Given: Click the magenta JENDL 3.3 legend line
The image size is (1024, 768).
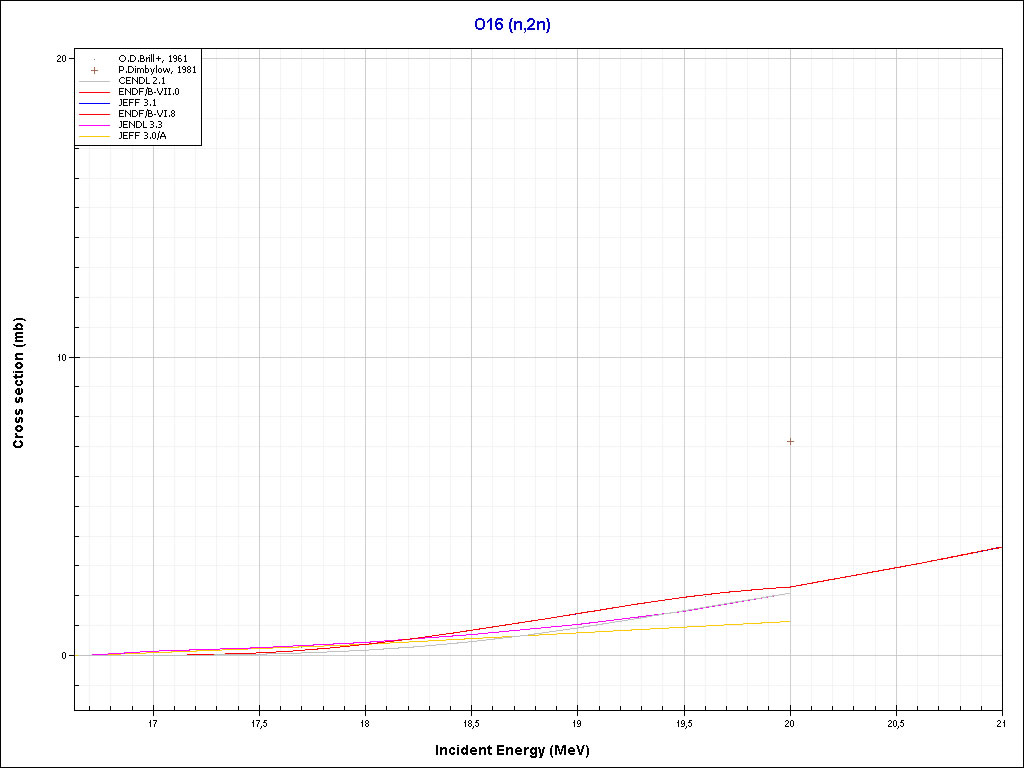Looking at the screenshot, I should [x=94, y=125].
